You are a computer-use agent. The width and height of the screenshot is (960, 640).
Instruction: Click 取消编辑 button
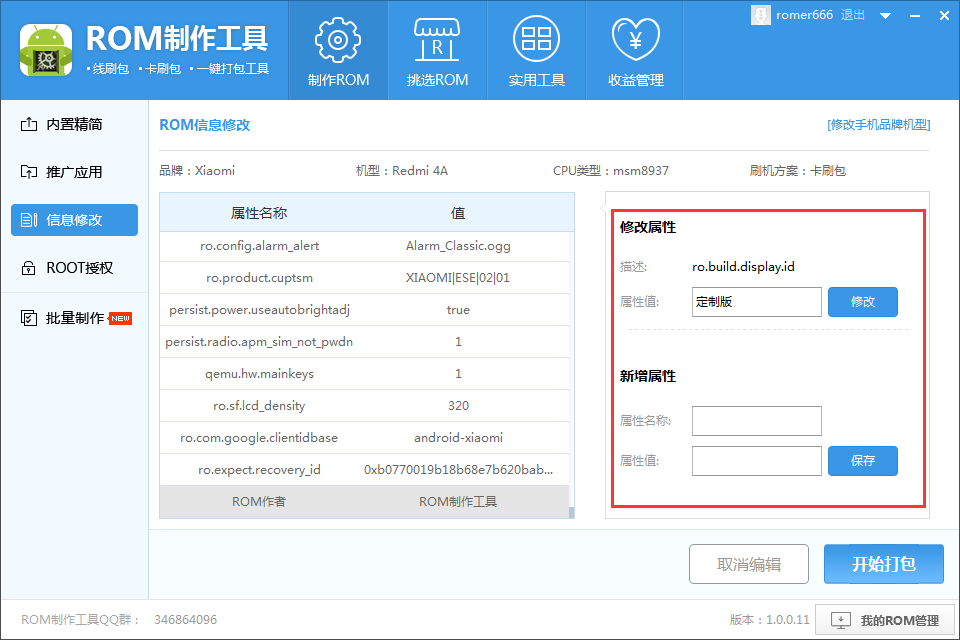749,564
